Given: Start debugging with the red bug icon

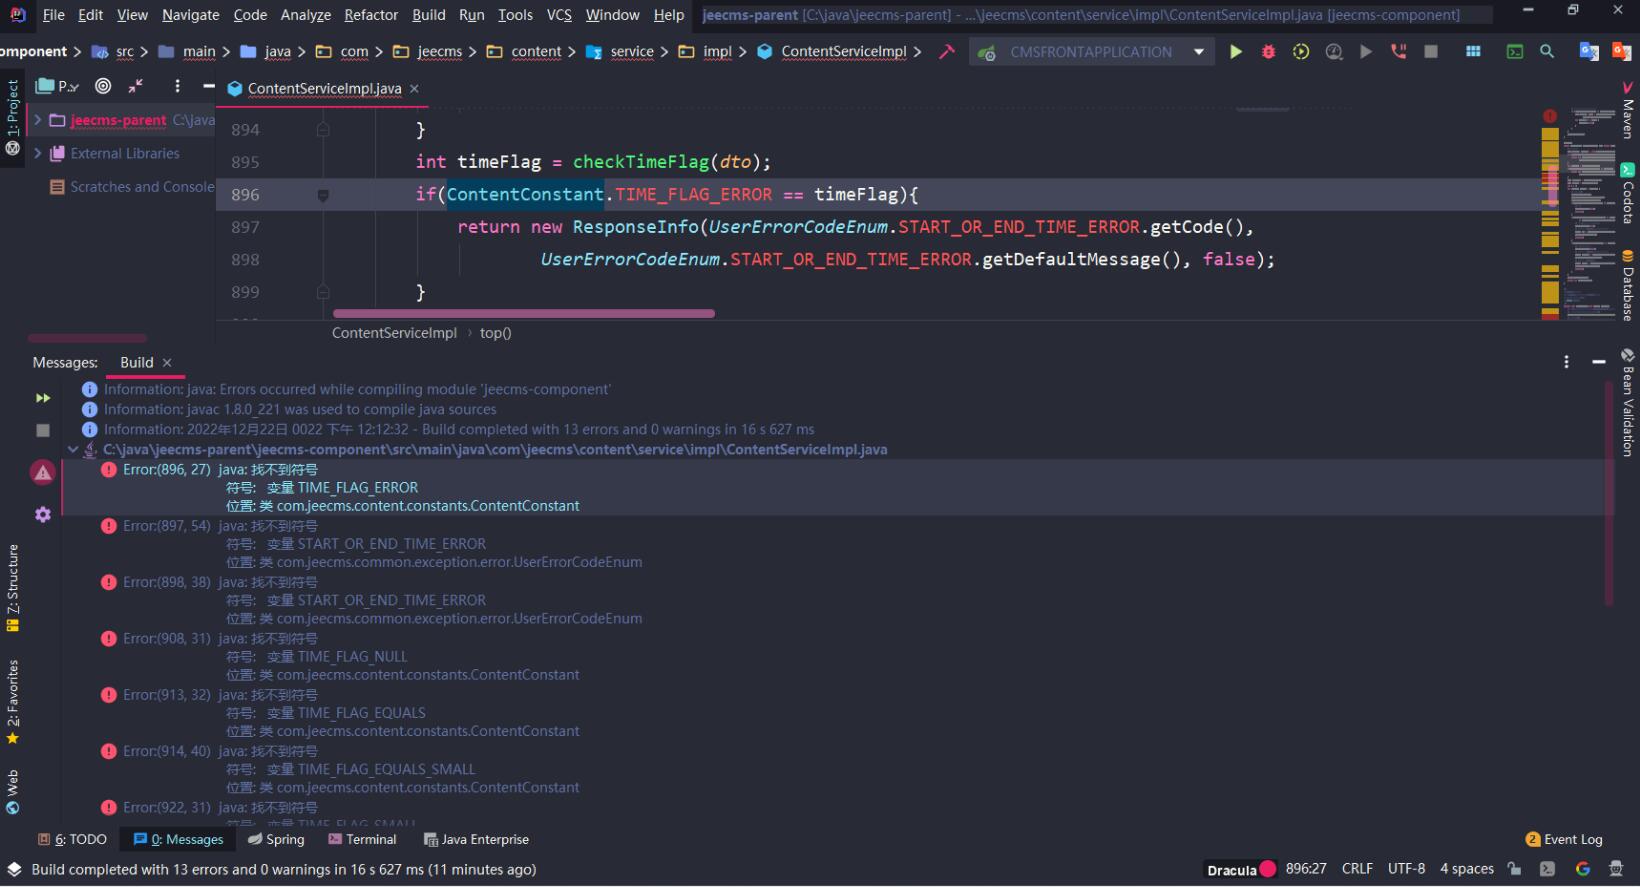Looking at the screenshot, I should point(1268,52).
